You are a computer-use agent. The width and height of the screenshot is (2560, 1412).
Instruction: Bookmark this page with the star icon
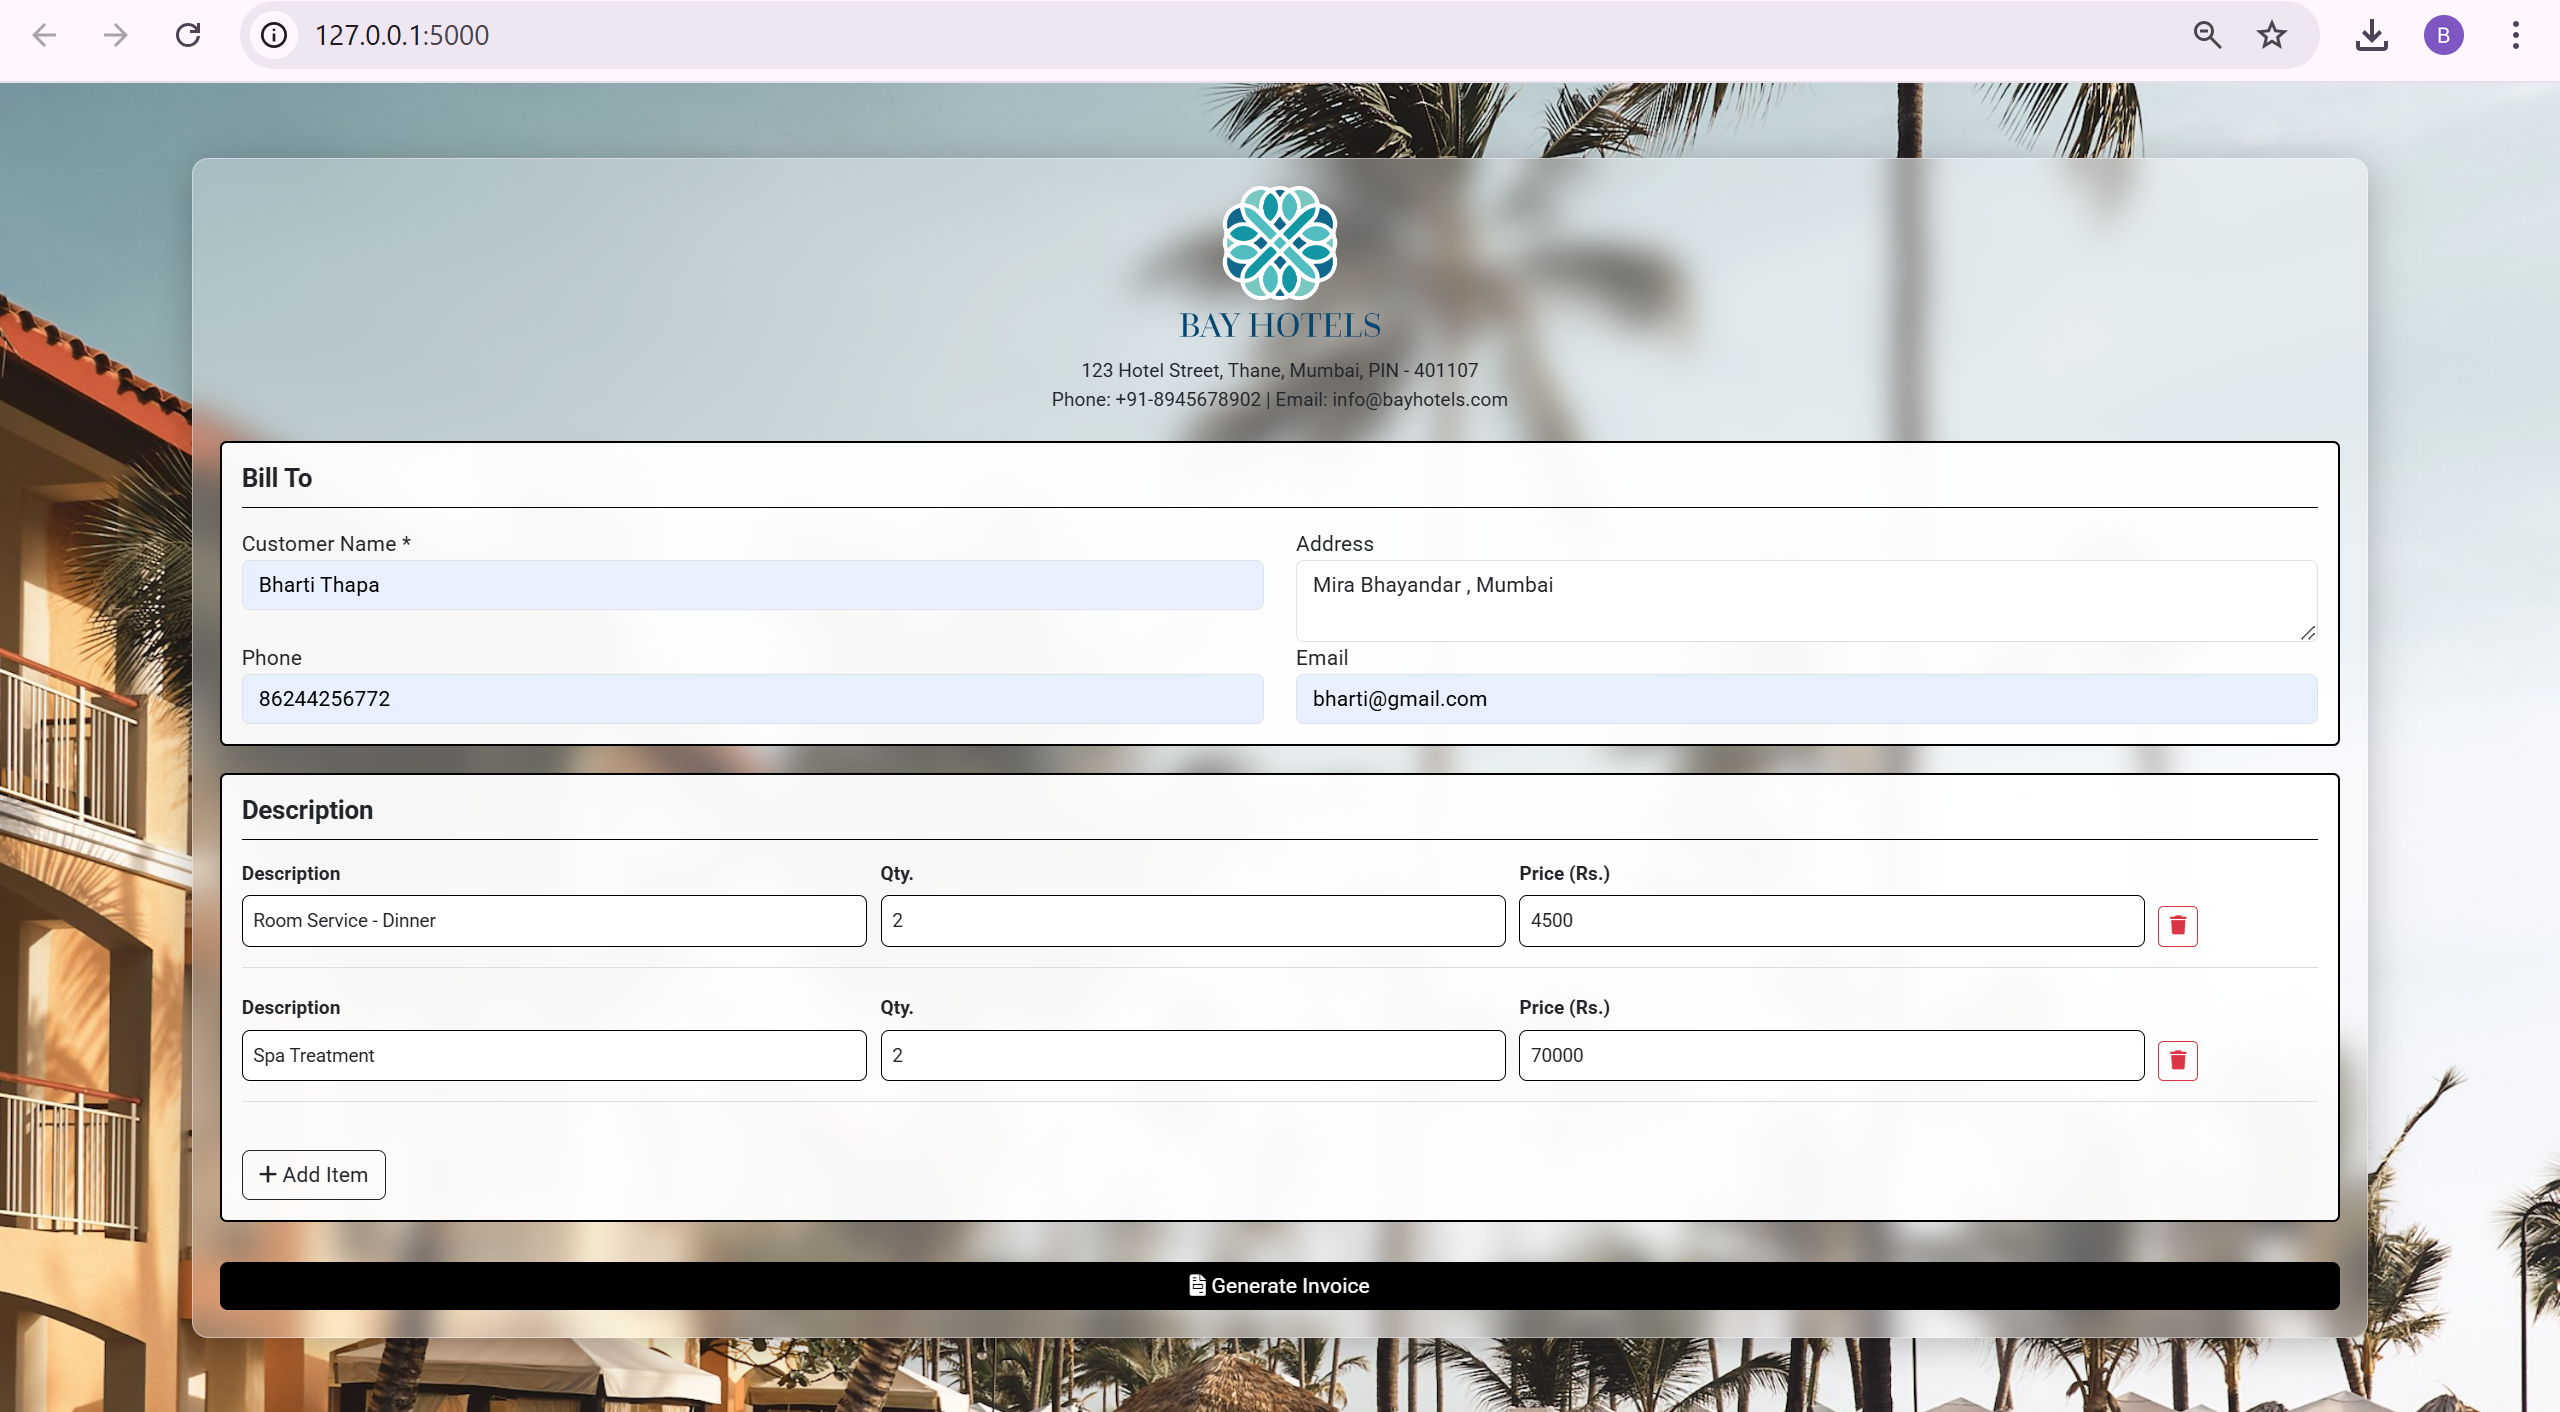tap(2270, 34)
